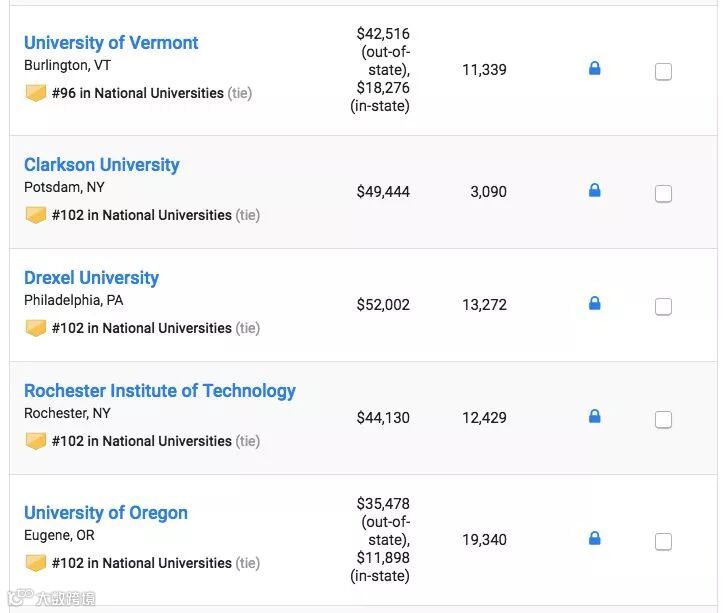This screenshot has height=613, width=723.
Task: Click ranking badge icon under University of Oregon
Action: point(36,563)
